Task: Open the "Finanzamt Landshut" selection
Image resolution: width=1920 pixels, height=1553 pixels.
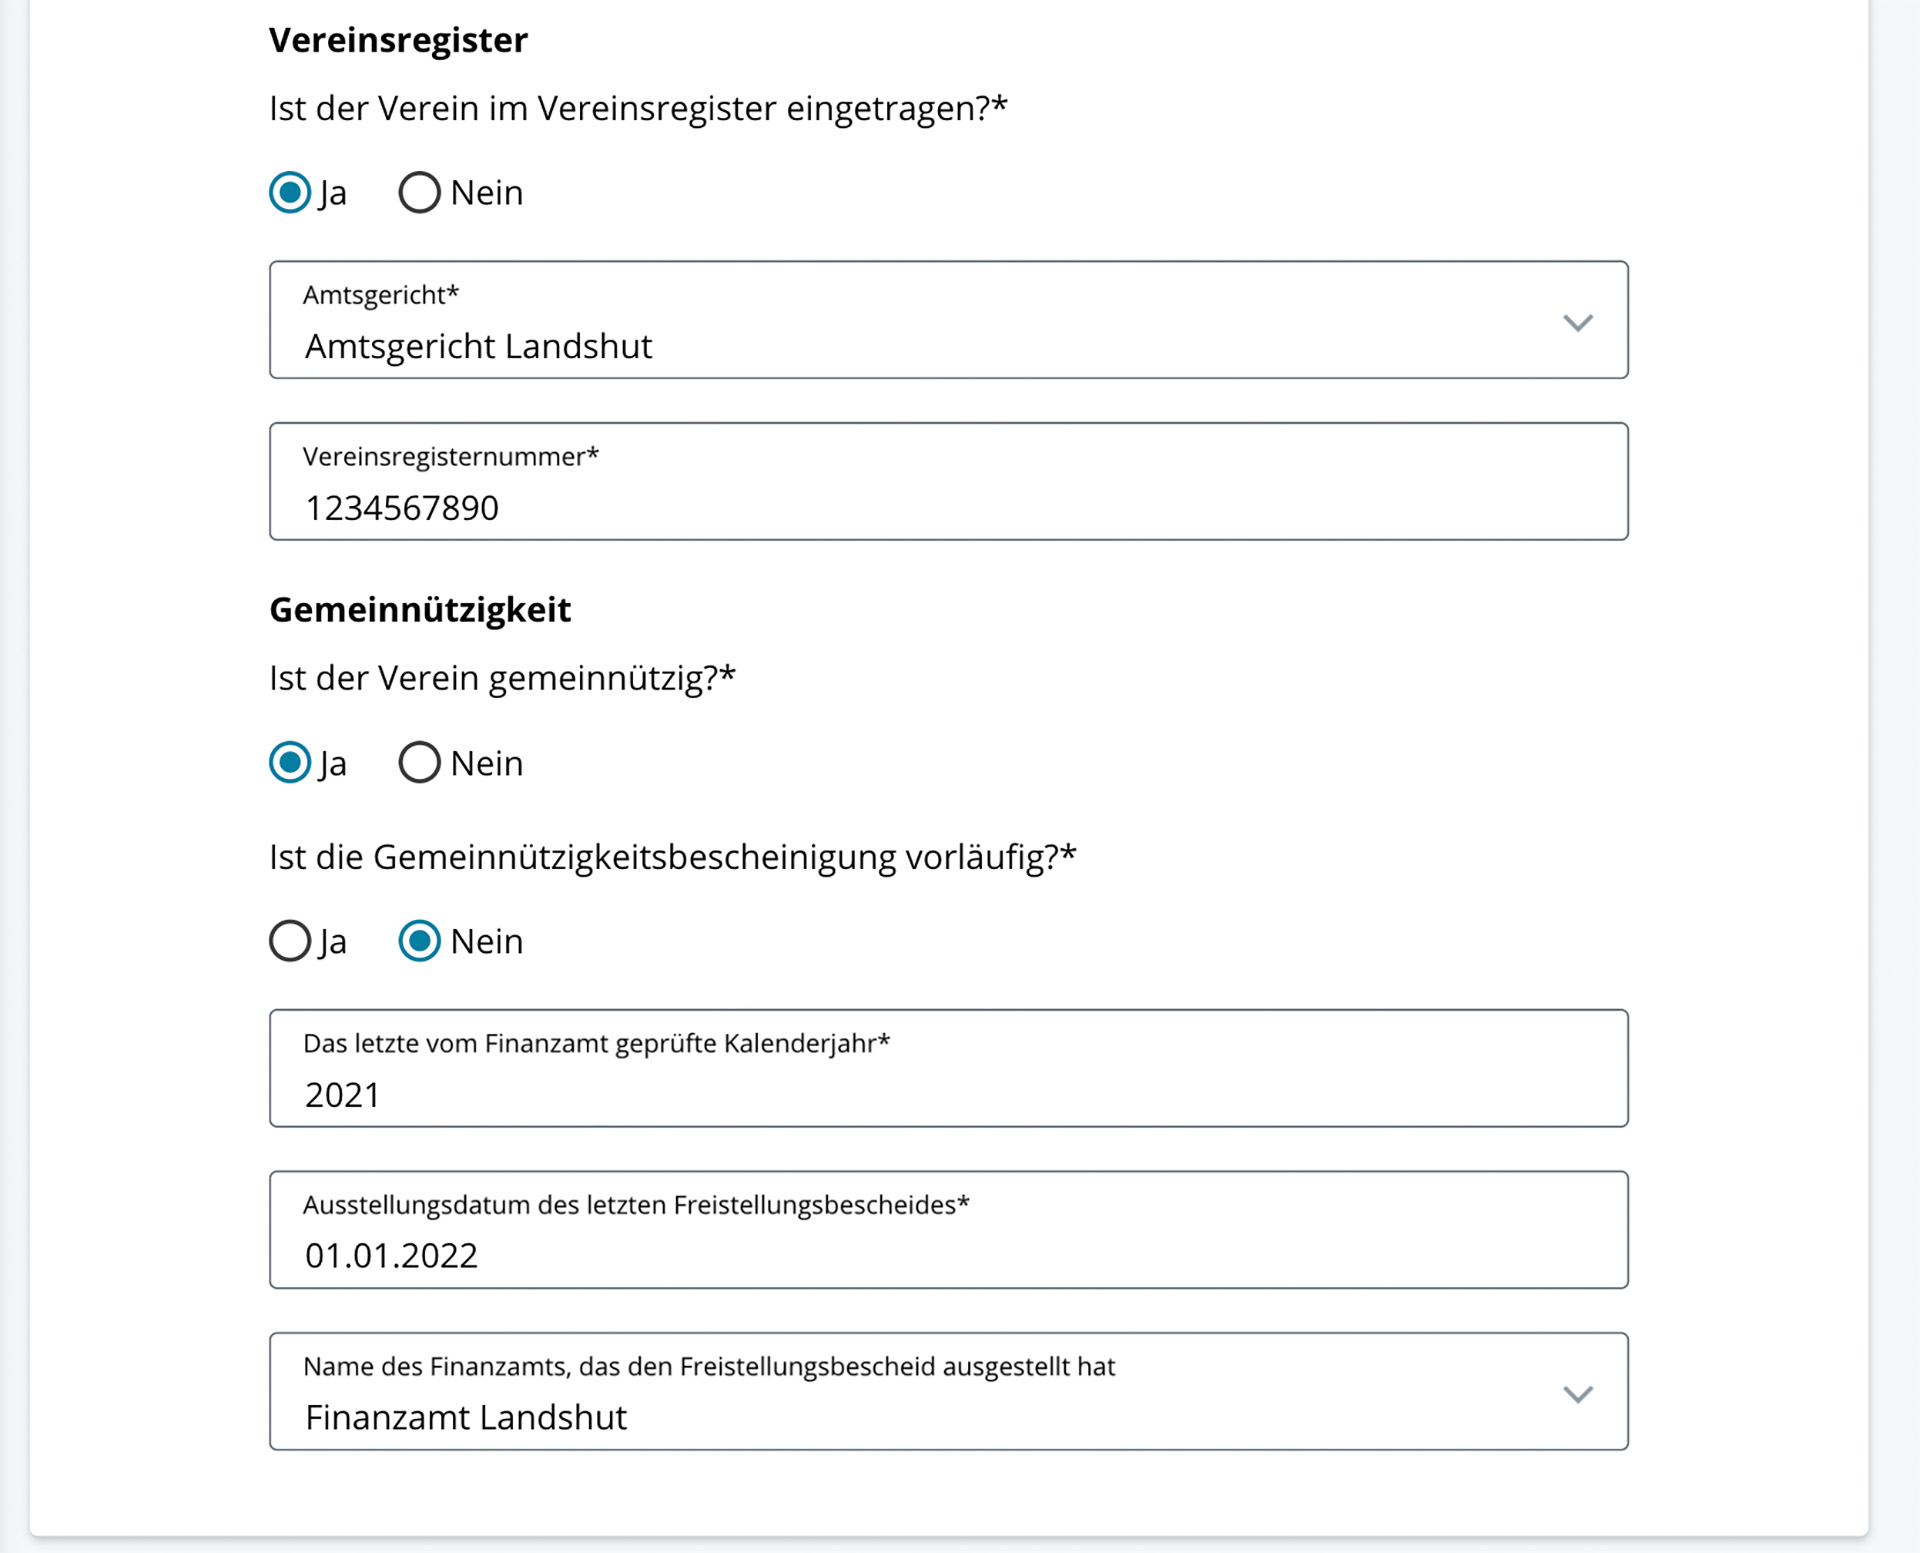Action: click(466, 1417)
